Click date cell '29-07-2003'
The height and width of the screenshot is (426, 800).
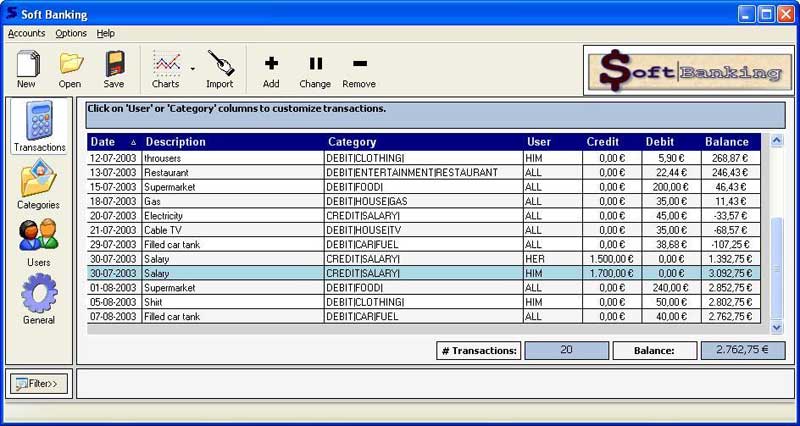coord(113,244)
